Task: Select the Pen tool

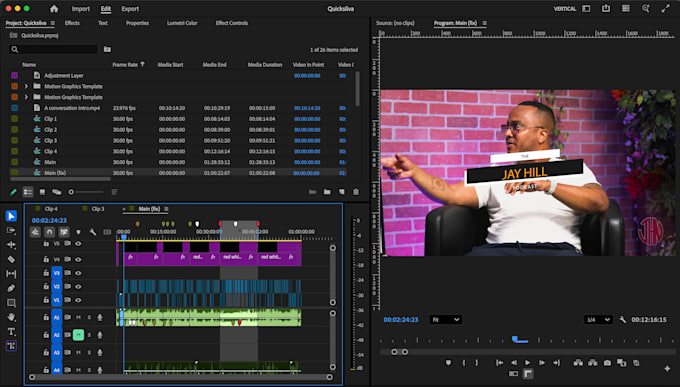Action: (11, 288)
